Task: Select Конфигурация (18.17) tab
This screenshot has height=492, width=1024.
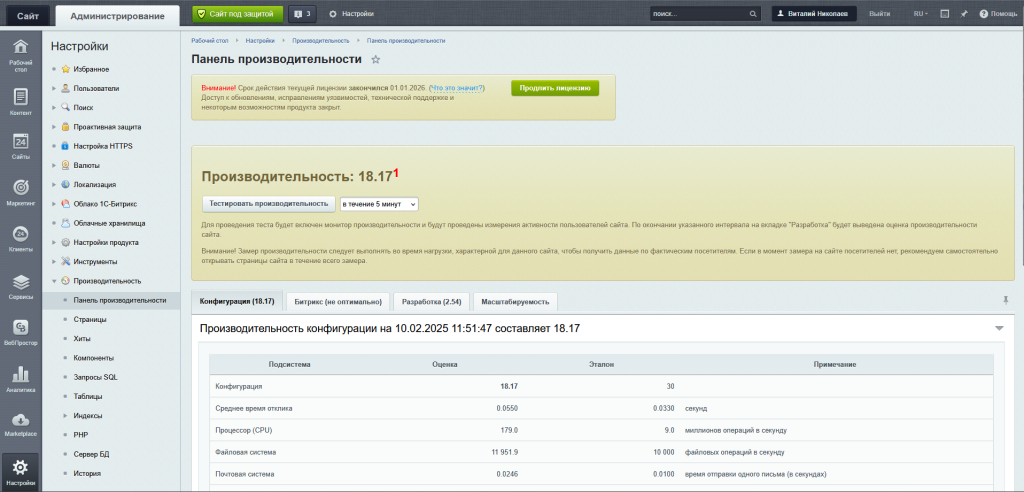Action: pos(237,302)
